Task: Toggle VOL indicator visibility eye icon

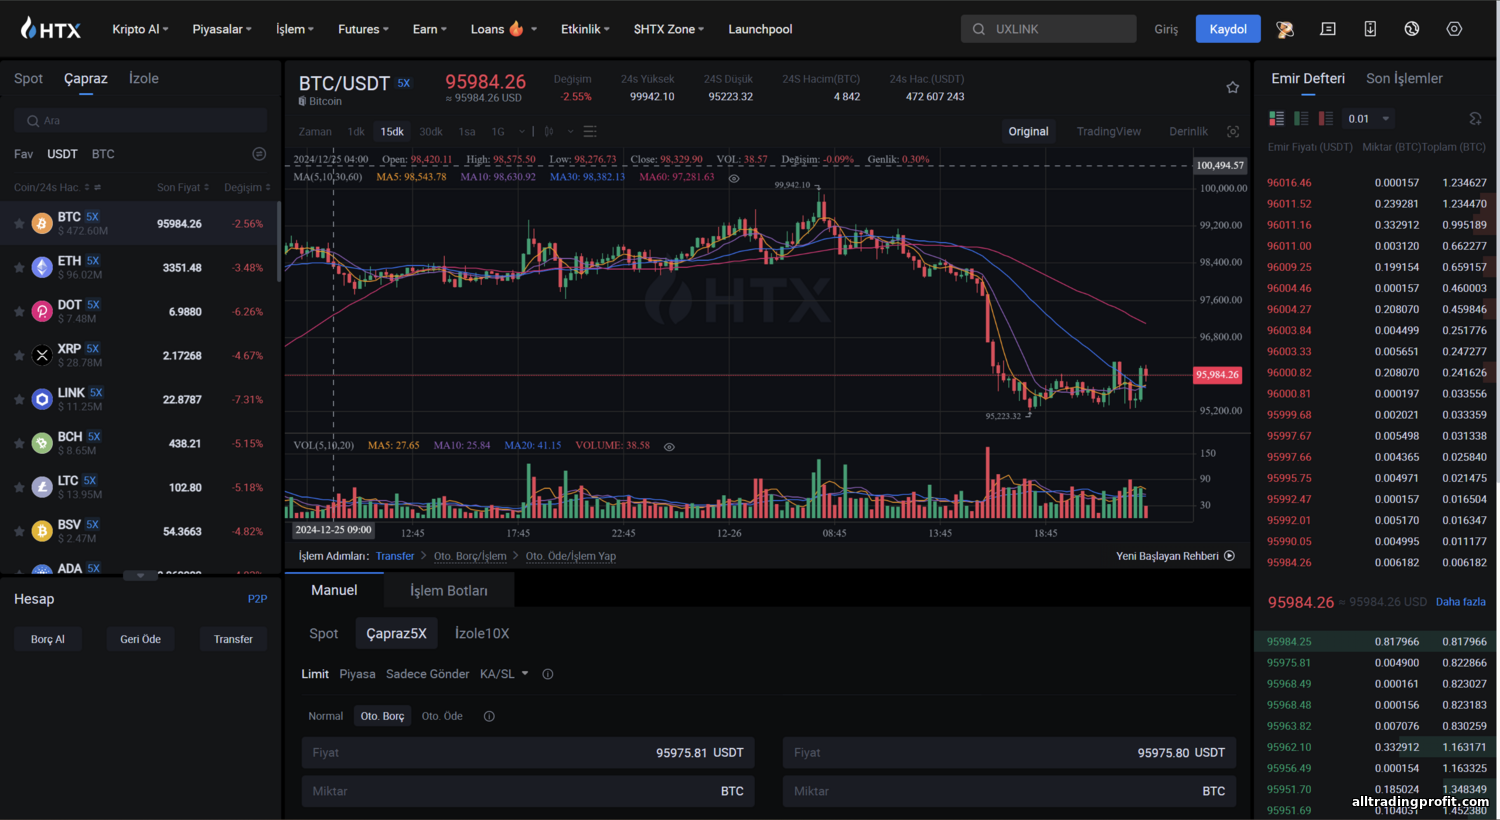Action: point(669,446)
